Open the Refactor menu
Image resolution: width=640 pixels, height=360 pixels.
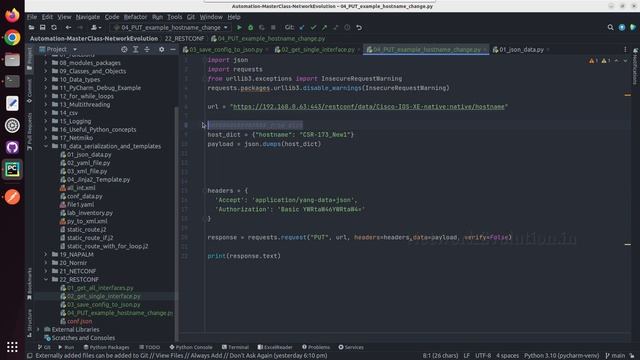(135, 17)
